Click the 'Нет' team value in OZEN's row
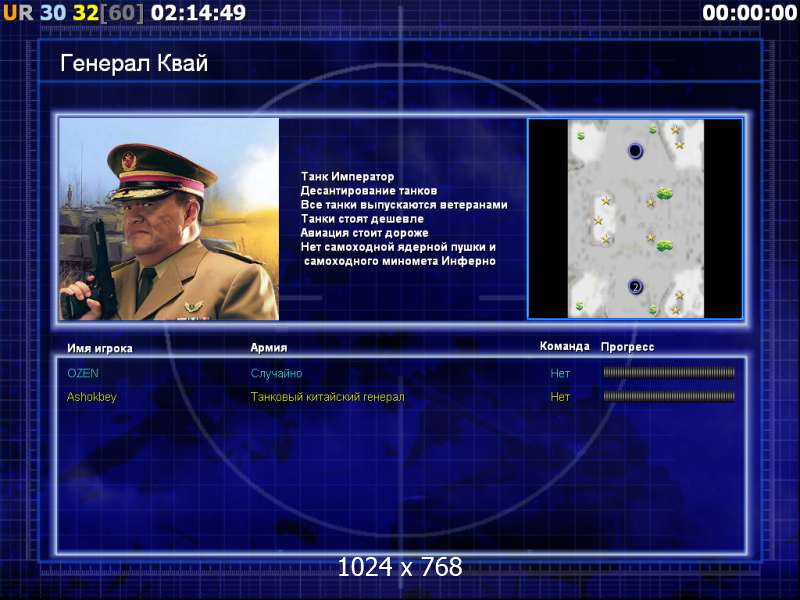 point(560,373)
